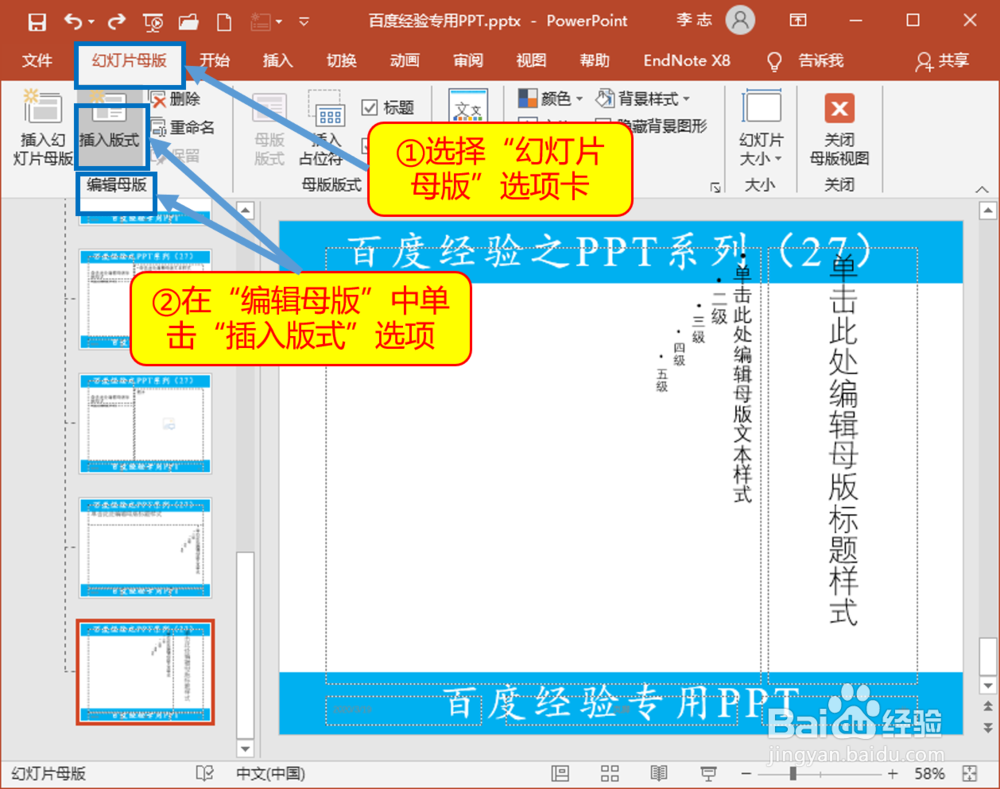Toggle the 标题 checkbox
Image resolution: width=1000 pixels, height=789 pixels.
coord(369,107)
